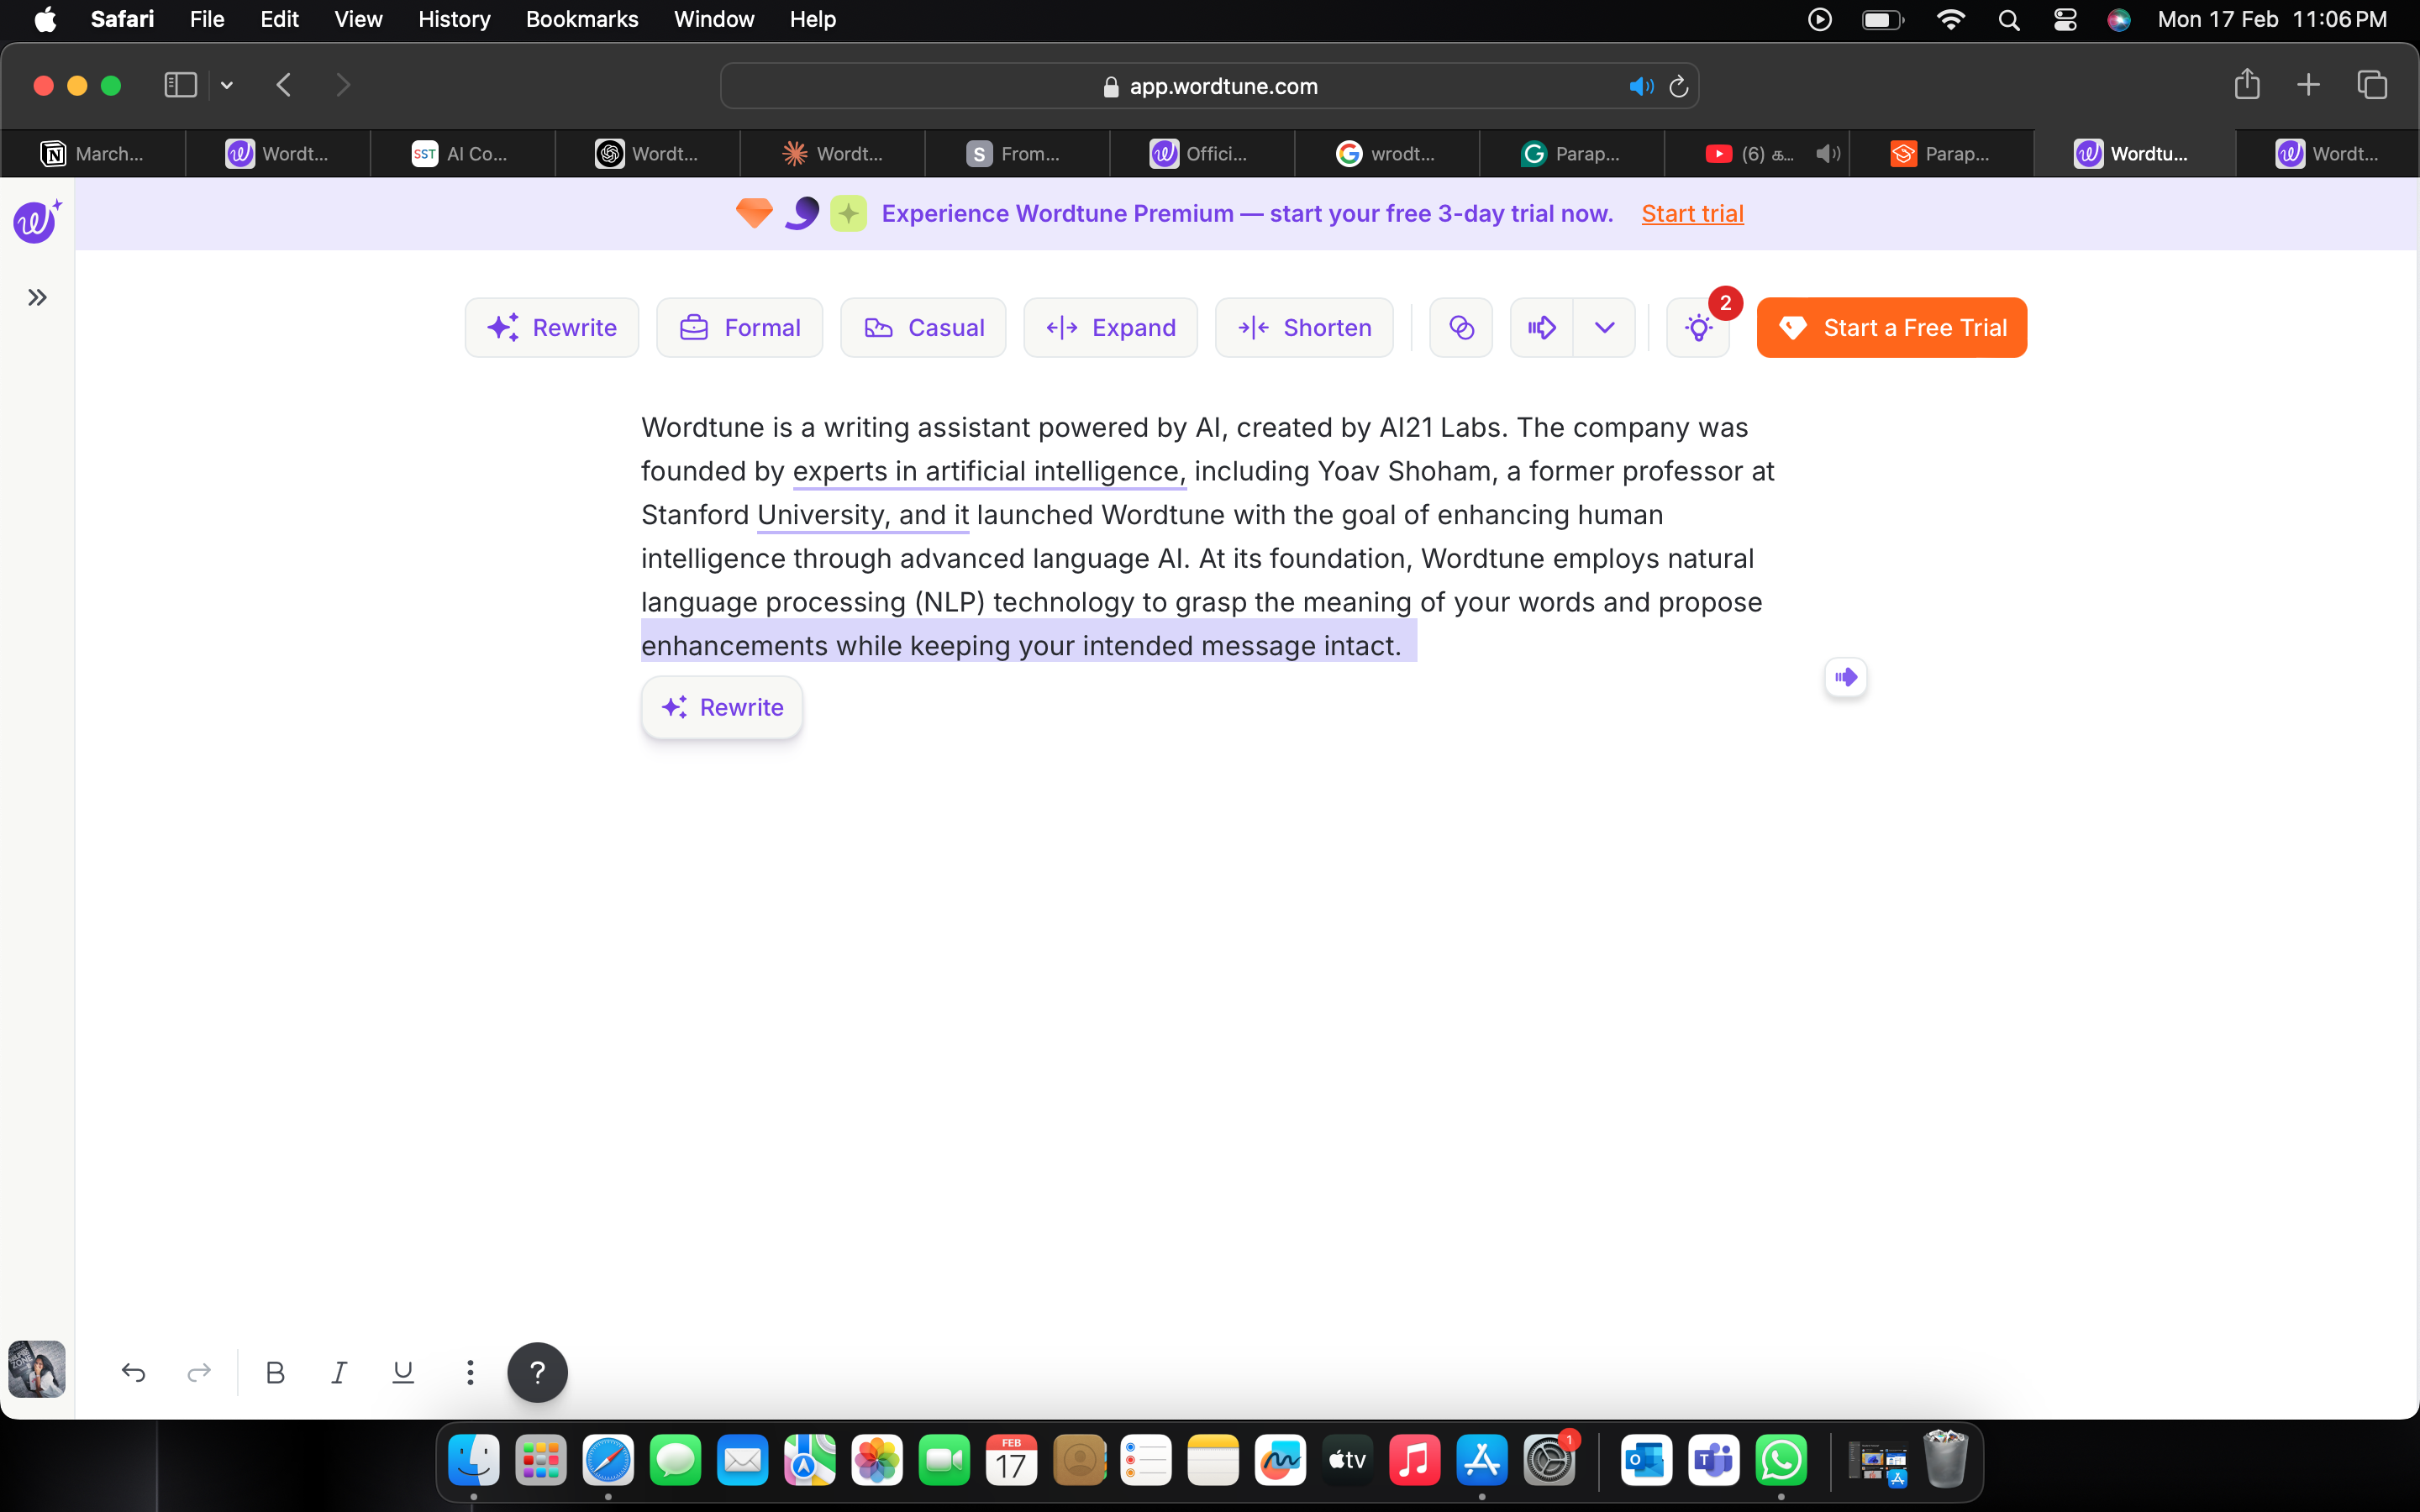Open the Bookmarks menu
Viewport: 2420px width, 1512px height.
582,19
